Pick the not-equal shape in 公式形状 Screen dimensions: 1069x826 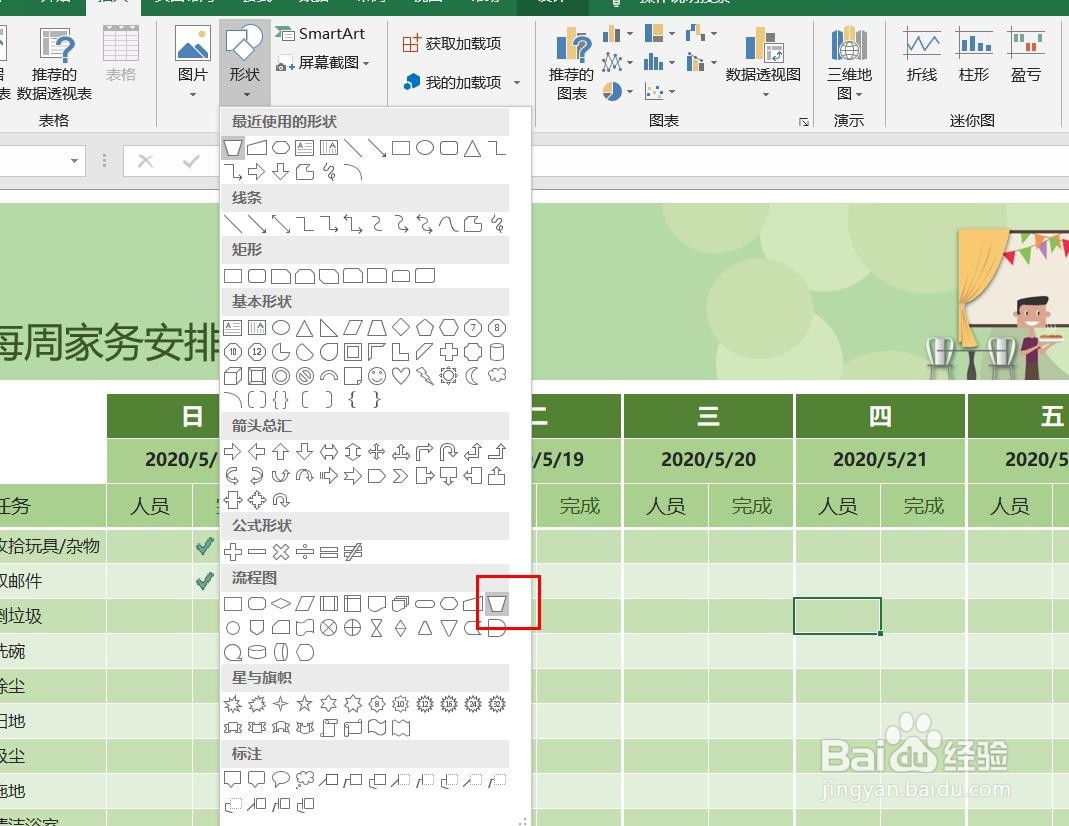[x=352, y=551]
